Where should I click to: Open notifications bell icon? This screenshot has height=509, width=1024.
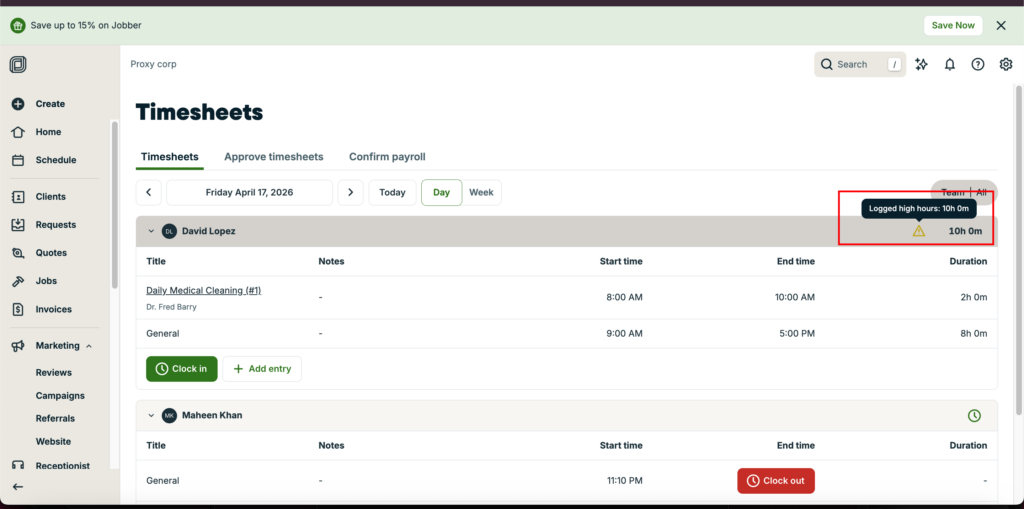pyautogui.click(x=950, y=64)
